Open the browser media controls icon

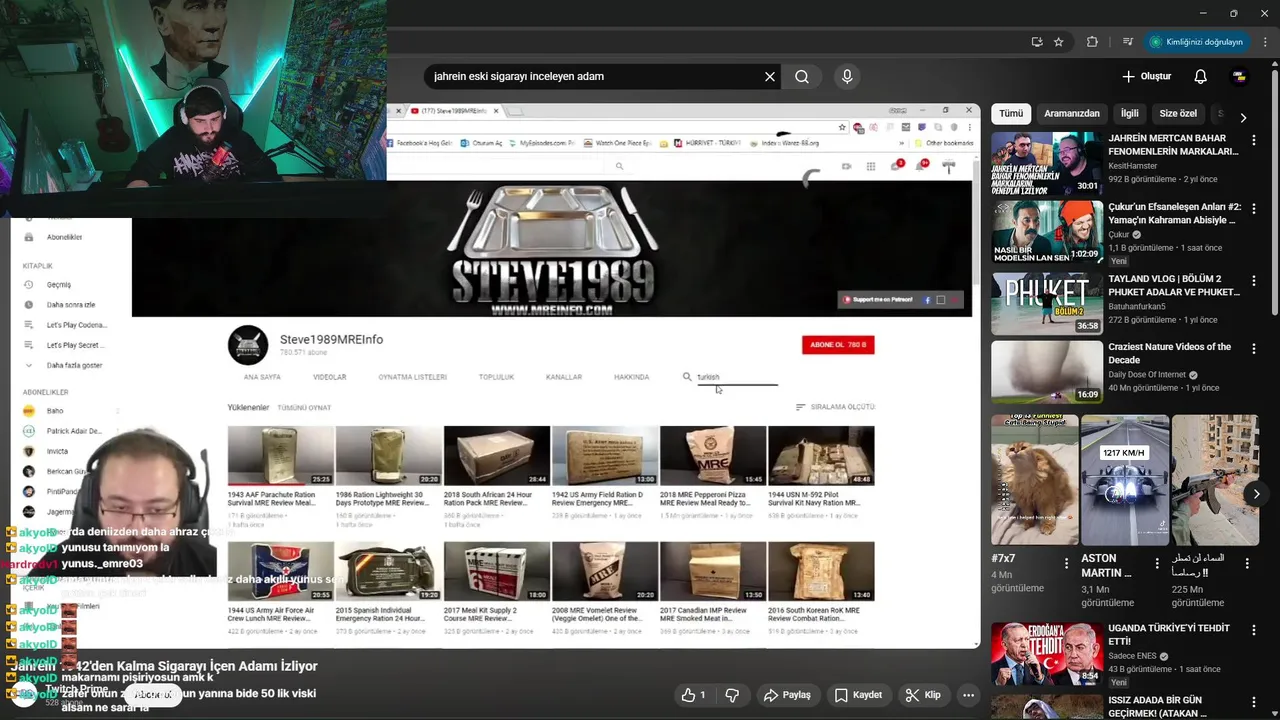pyautogui.click(x=1128, y=42)
